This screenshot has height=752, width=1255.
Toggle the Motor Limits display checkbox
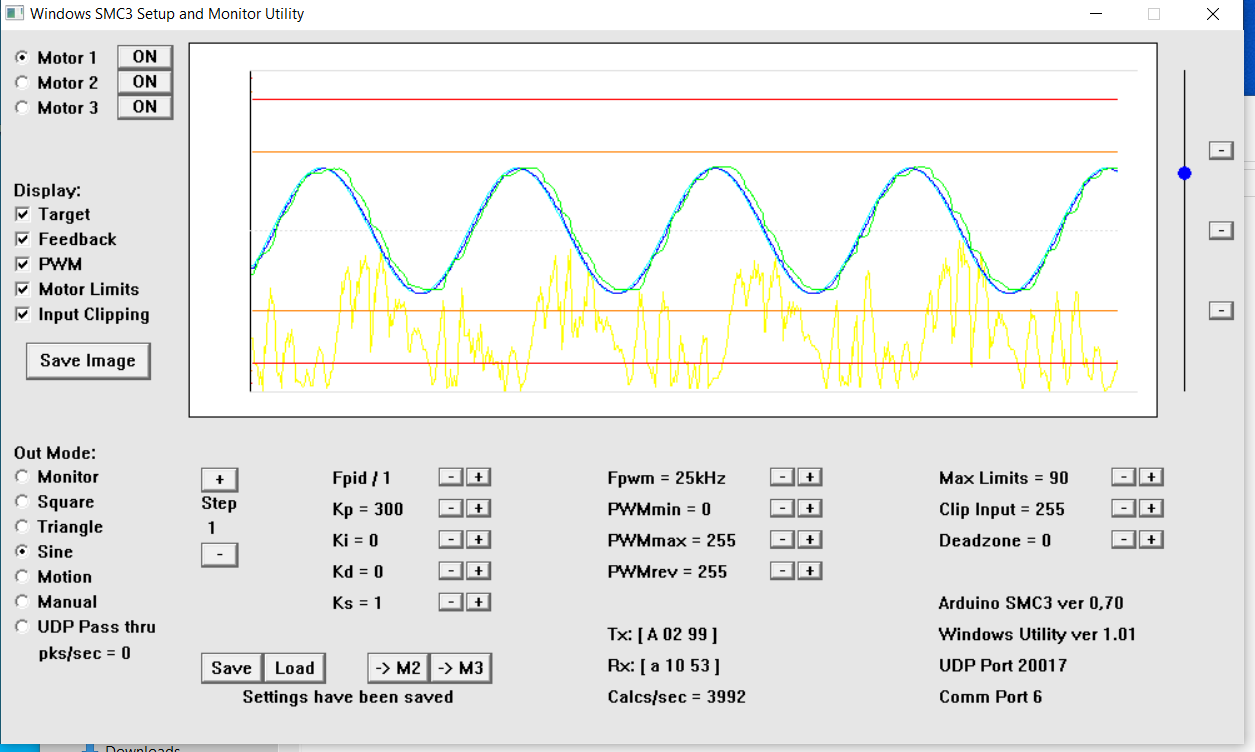click(22, 290)
